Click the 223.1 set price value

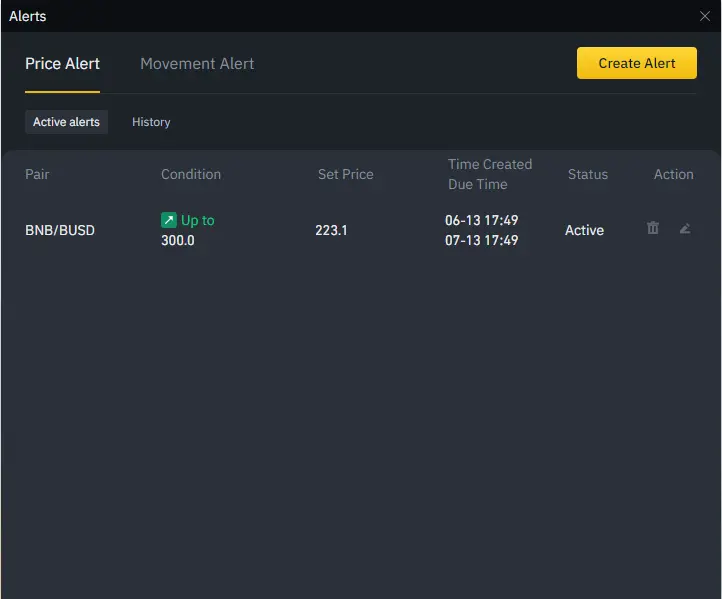331,230
